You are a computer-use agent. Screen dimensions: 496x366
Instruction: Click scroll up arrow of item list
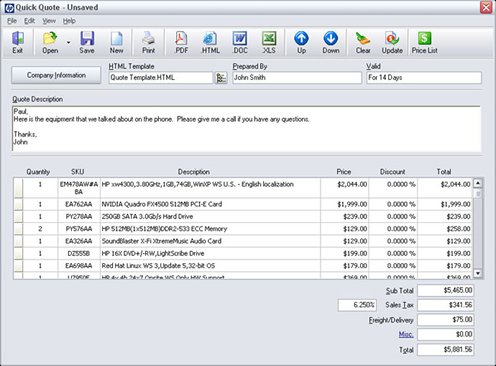pyautogui.click(x=478, y=183)
